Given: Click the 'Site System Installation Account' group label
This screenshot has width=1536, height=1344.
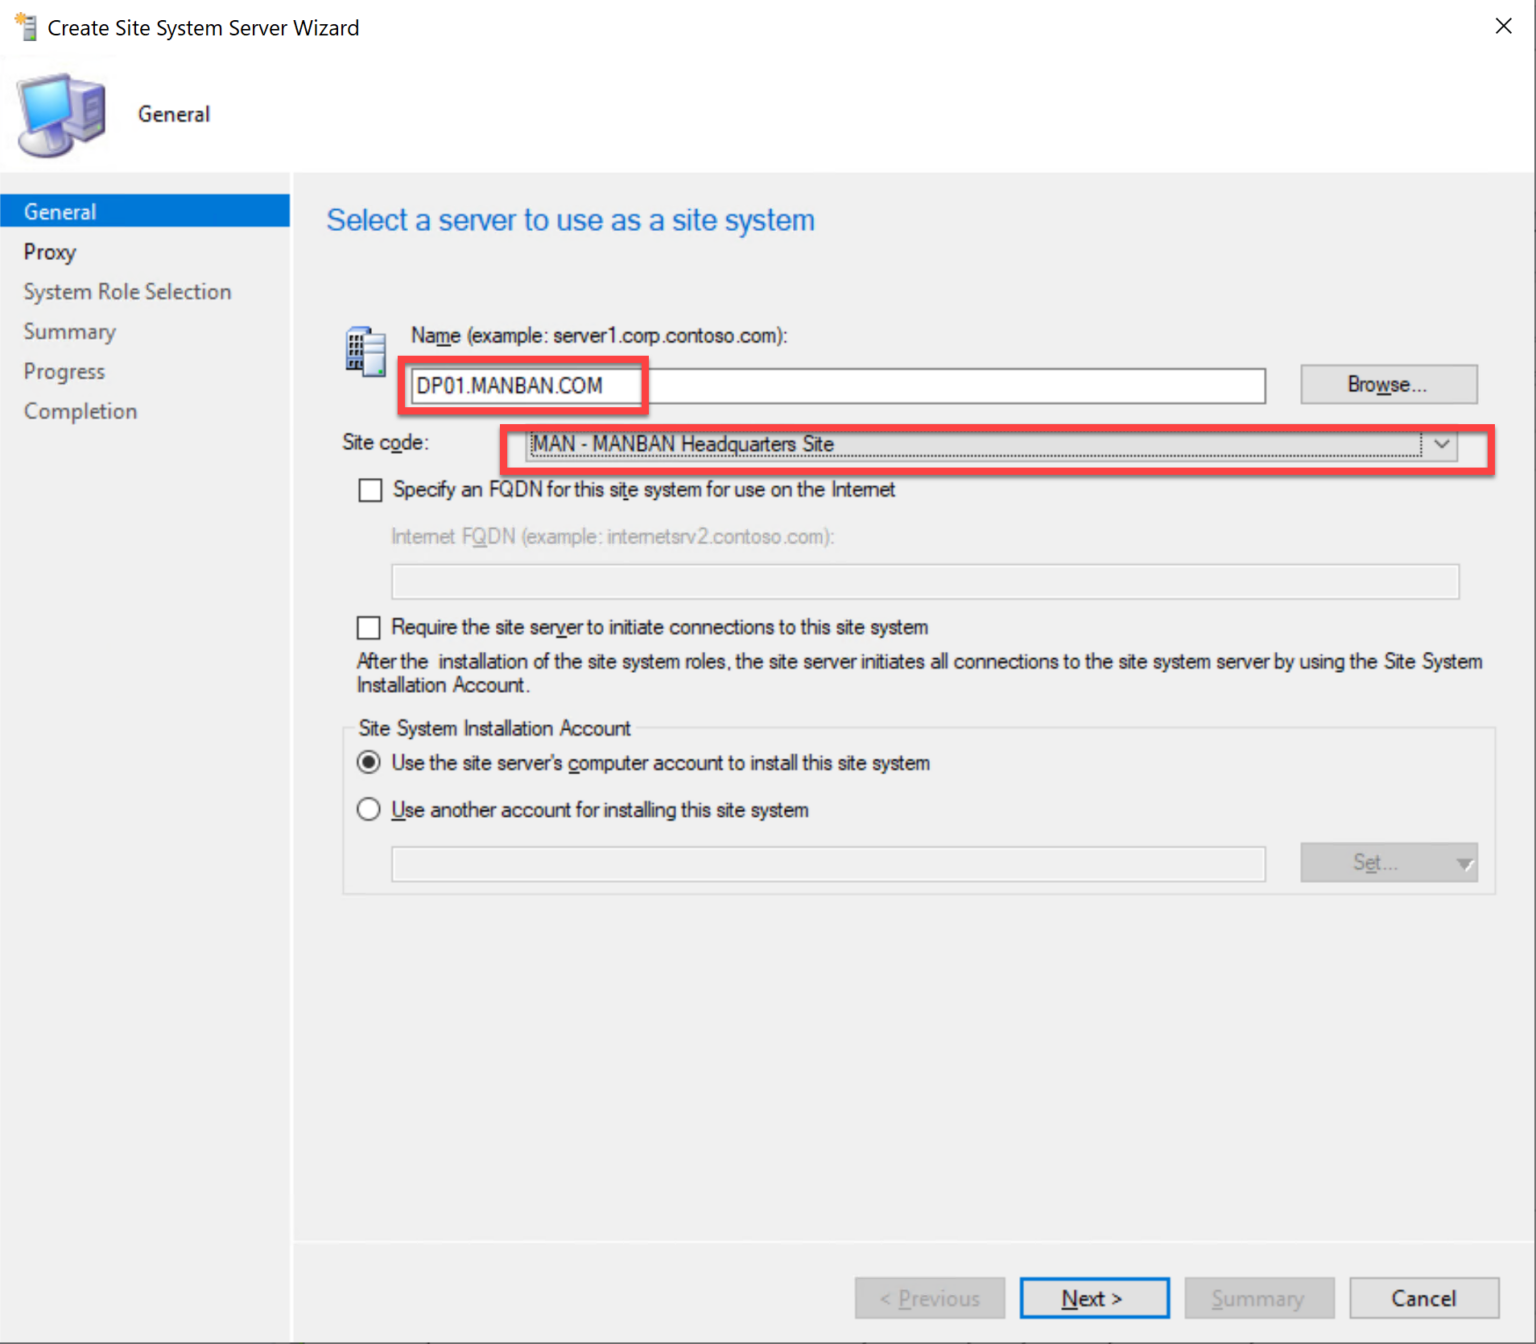Looking at the screenshot, I should tap(495, 729).
